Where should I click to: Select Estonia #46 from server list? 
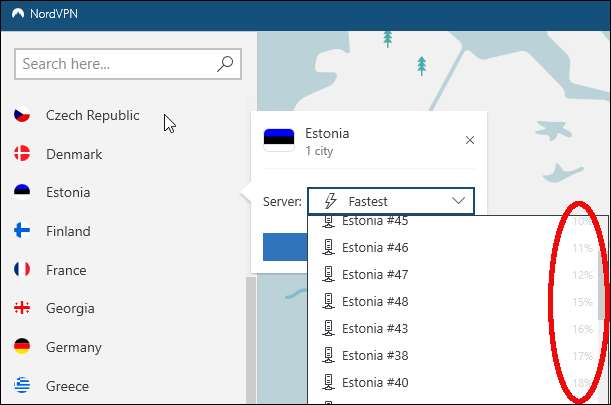coord(375,247)
